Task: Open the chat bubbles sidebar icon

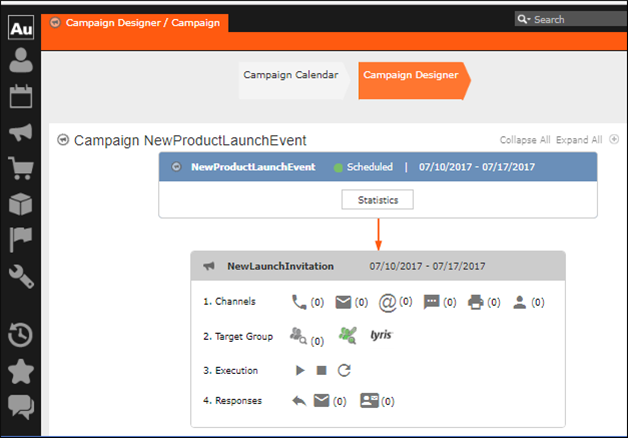Action: [21, 407]
